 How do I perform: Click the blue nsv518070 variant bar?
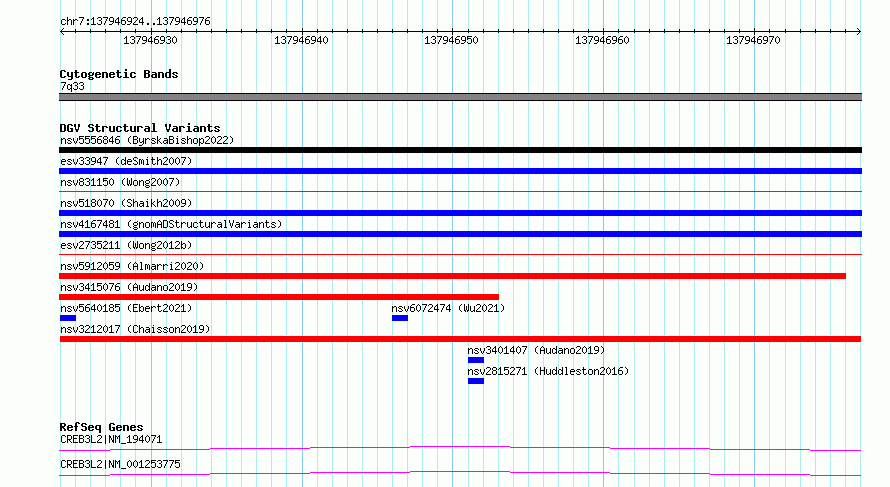[460, 213]
